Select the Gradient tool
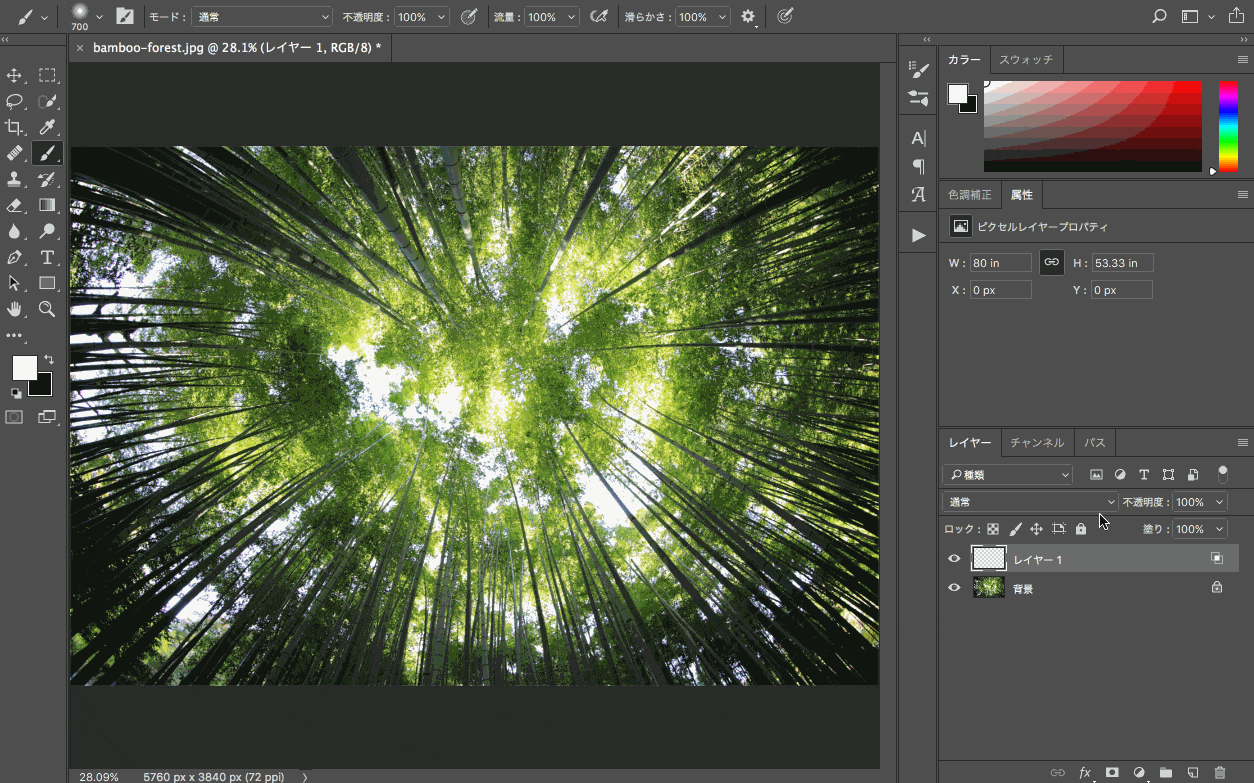The width and height of the screenshot is (1254, 783). pyautogui.click(x=47, y=205)
